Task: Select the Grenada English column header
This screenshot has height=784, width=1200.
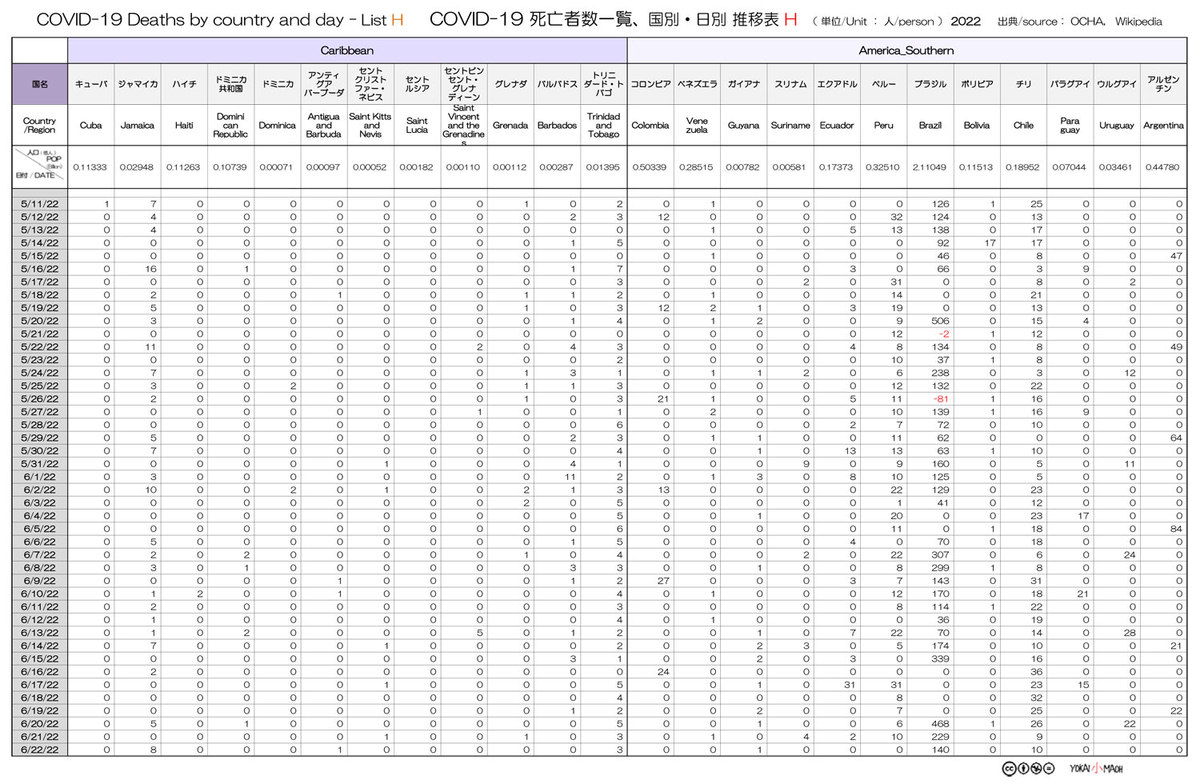Action: tap(509, 127)
